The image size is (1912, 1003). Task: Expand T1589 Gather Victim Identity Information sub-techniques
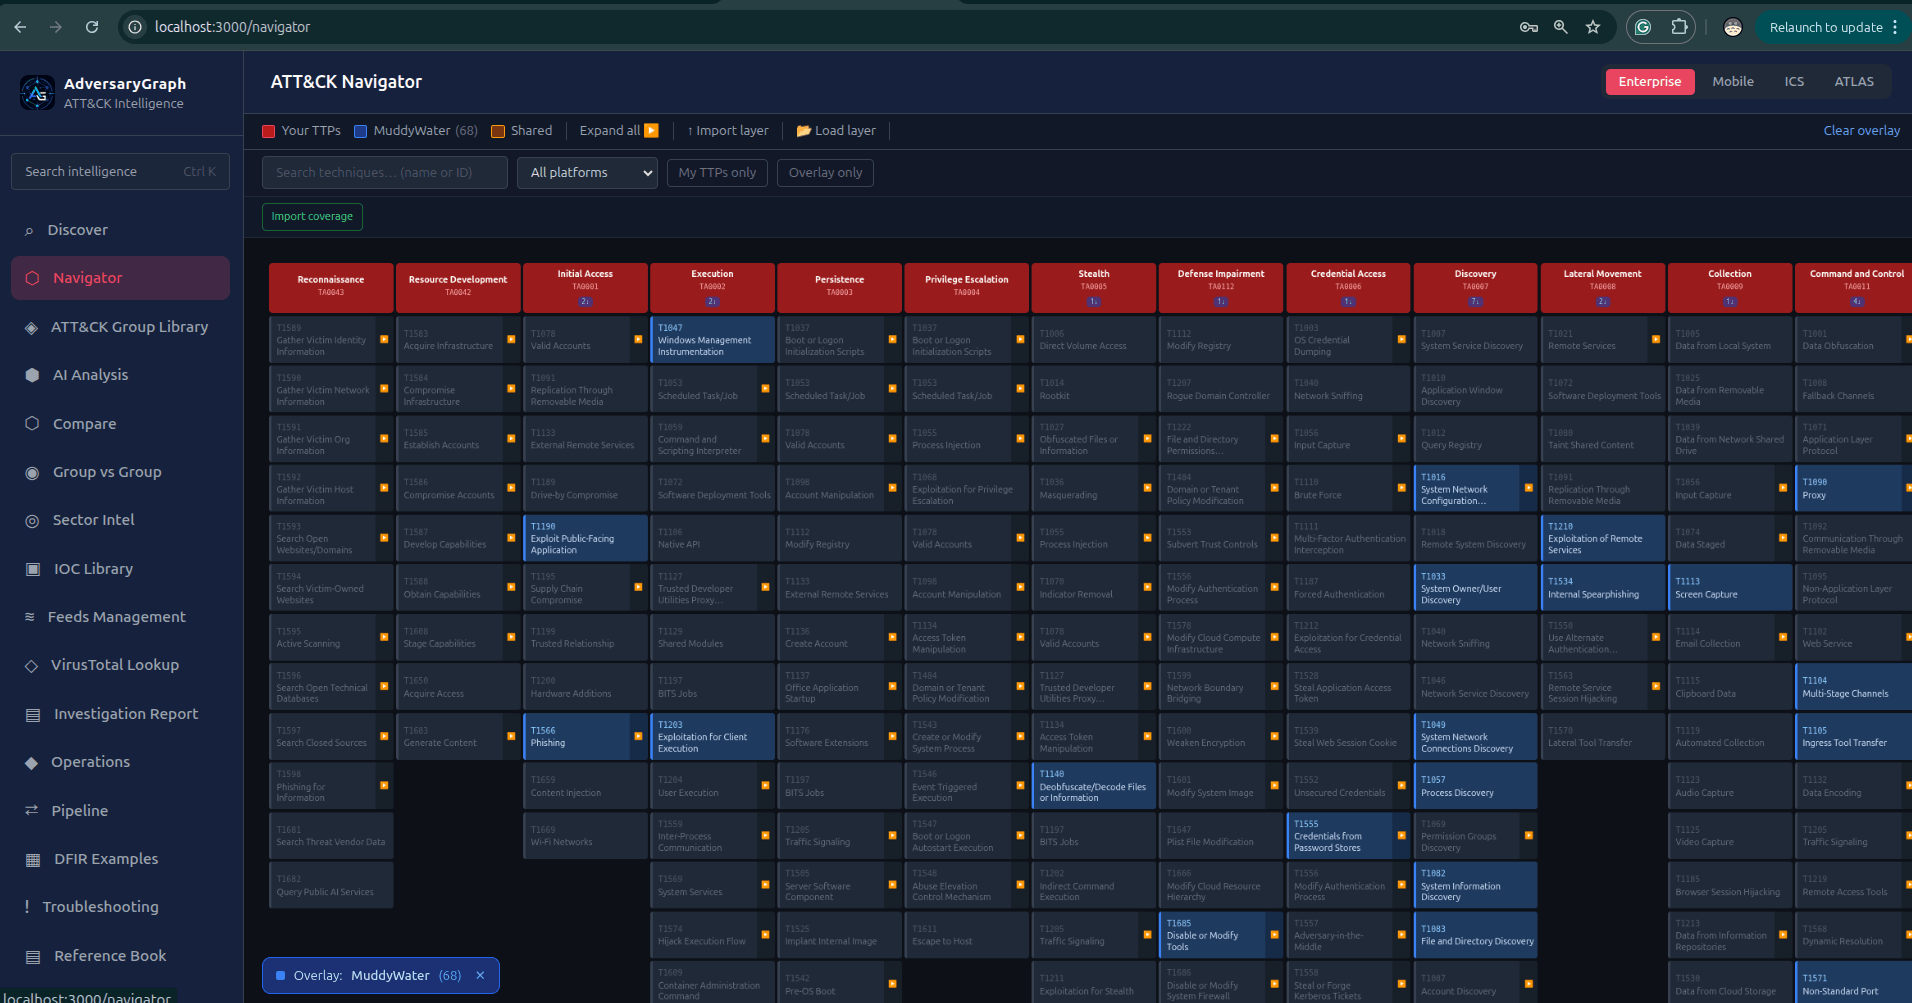coord(384,340)
